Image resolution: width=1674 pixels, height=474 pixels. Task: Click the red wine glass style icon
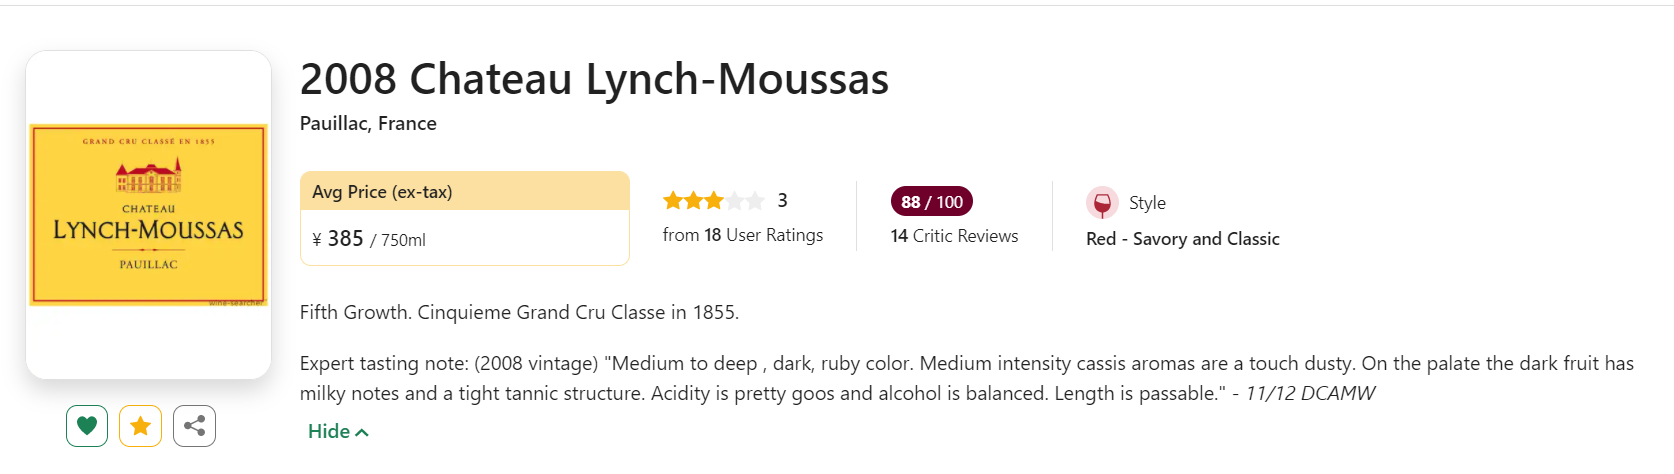[1102, 203]
